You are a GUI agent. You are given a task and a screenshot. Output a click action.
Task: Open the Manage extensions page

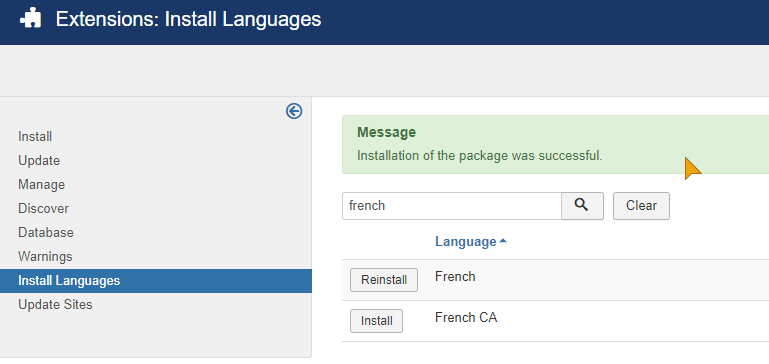point(41,184)
